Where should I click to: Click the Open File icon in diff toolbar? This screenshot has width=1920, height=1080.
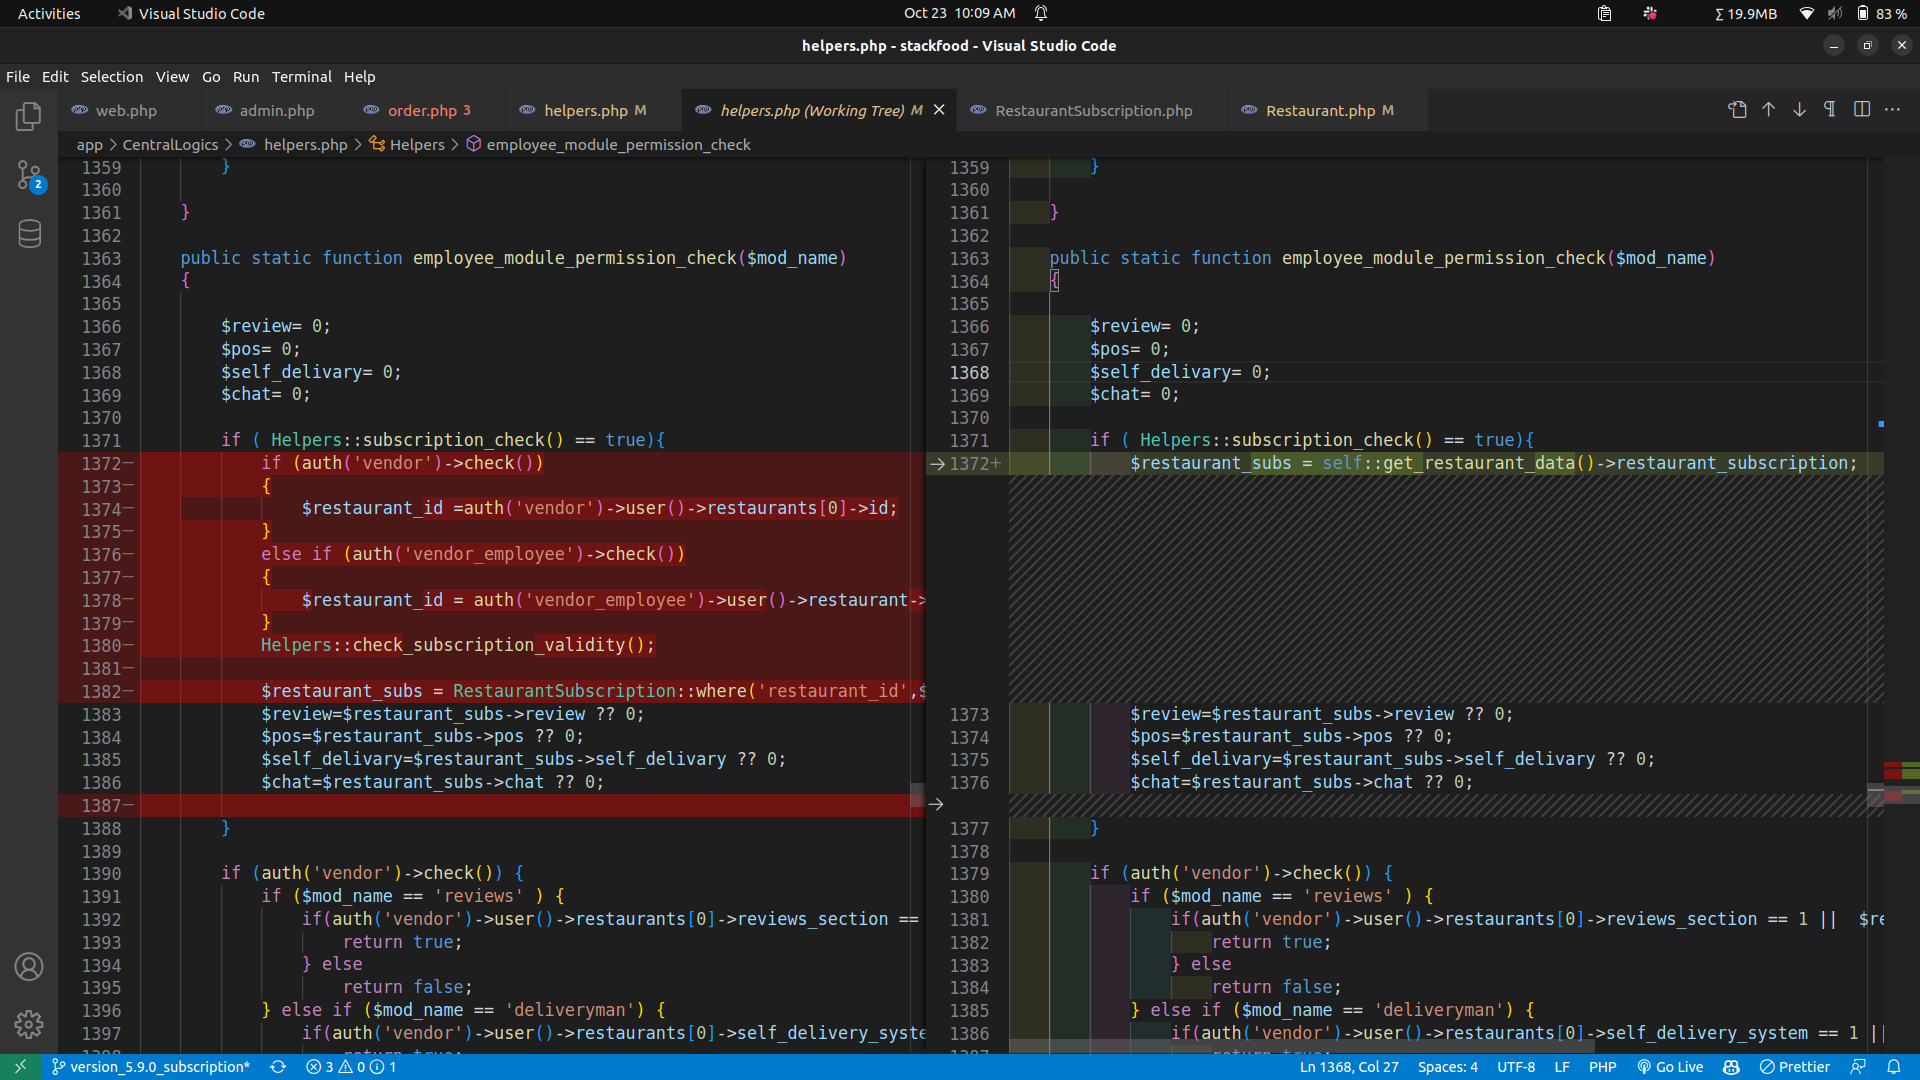[1737, 110]
